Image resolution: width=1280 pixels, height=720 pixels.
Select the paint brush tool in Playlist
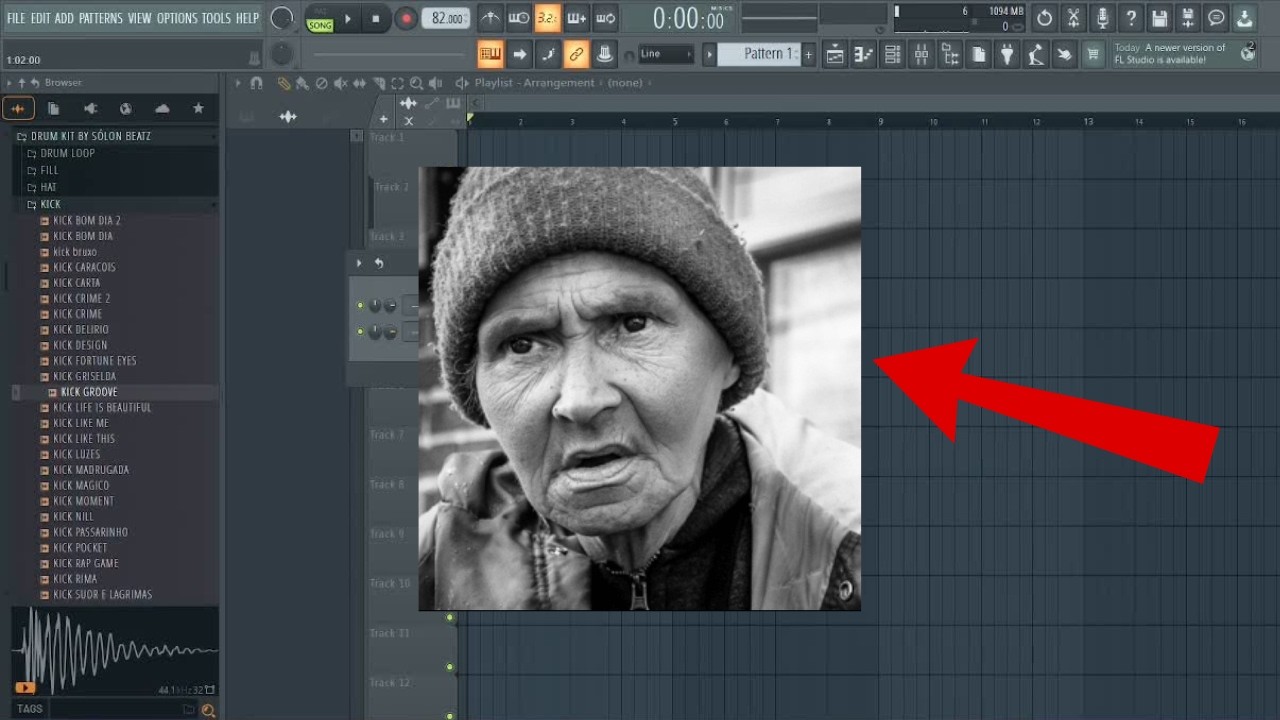pyautogui.click(x=302, y=83)
